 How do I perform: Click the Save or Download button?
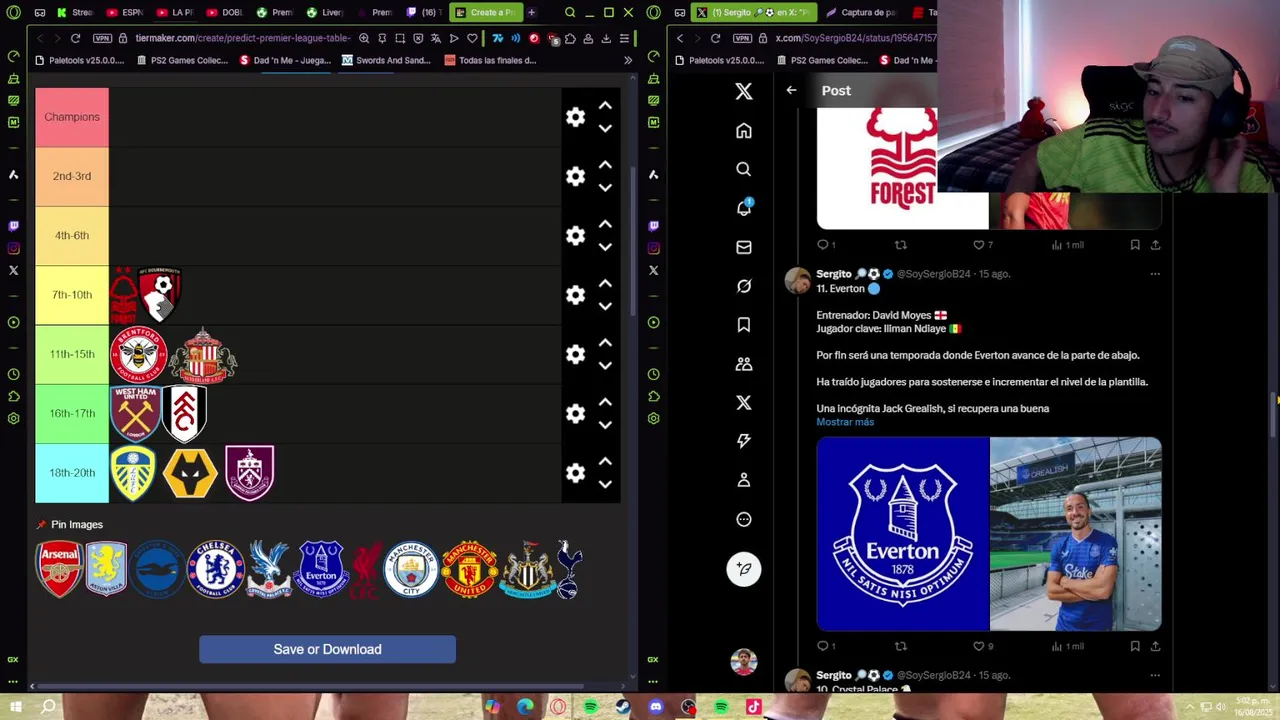point(327,649)
